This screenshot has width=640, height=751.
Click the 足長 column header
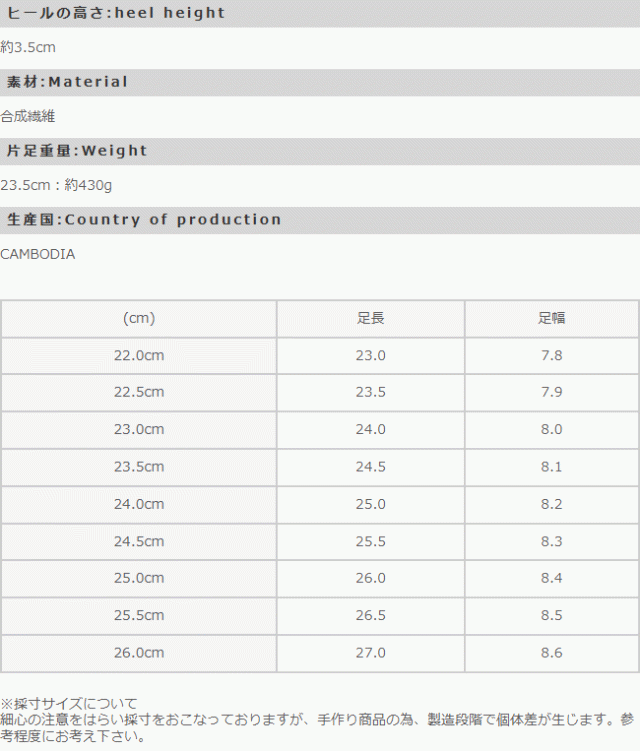(x=370, y=319)
